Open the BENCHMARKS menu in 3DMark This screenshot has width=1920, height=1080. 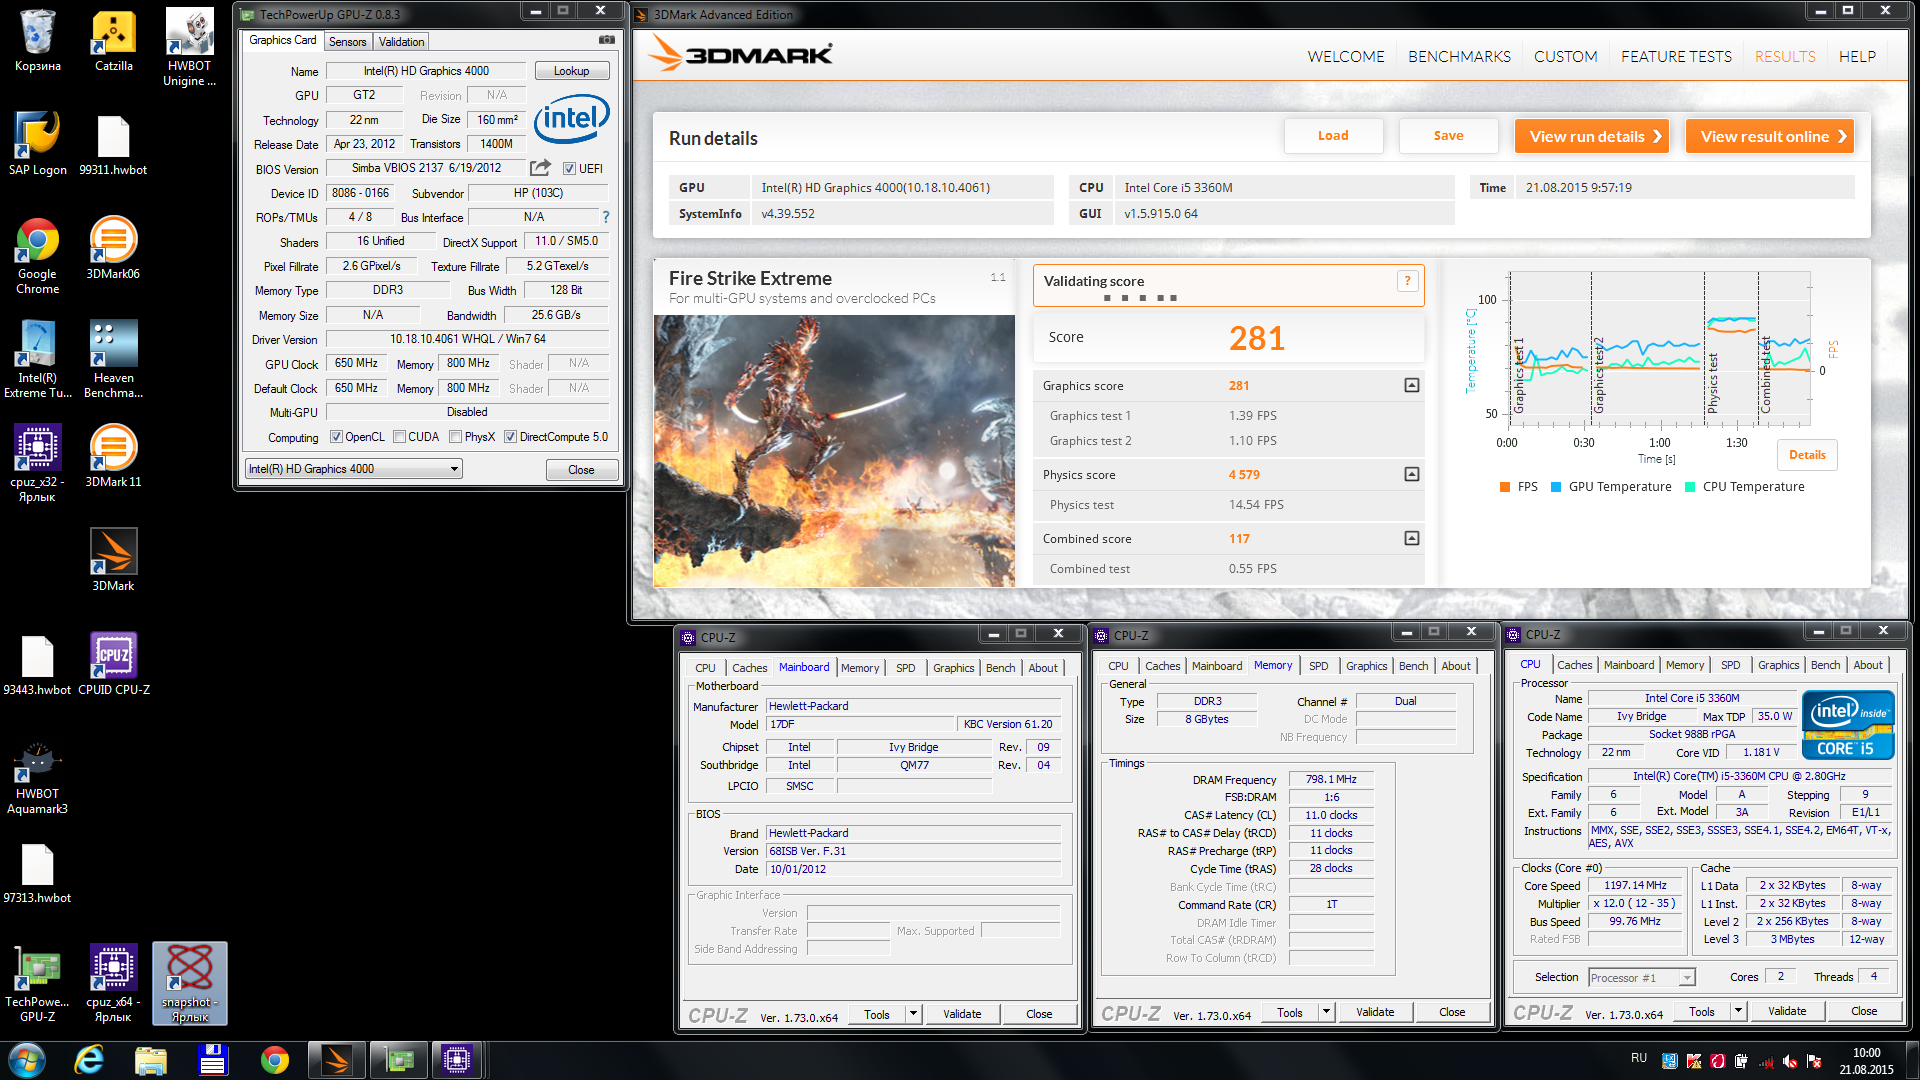[1459, 57]
